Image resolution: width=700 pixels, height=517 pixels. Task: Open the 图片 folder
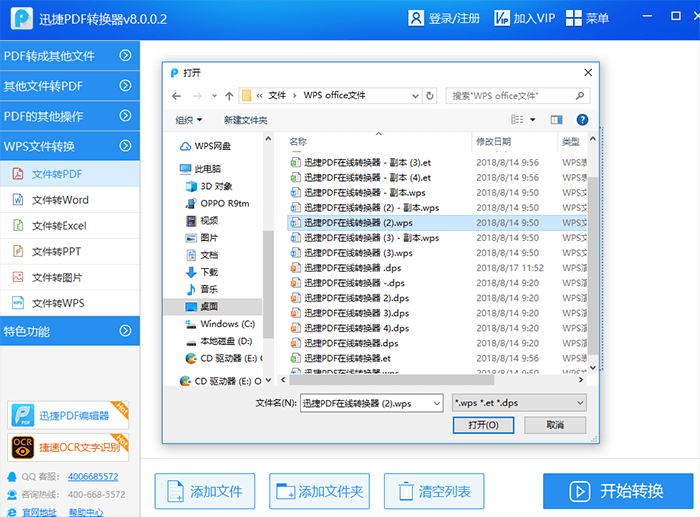point(202,238)
